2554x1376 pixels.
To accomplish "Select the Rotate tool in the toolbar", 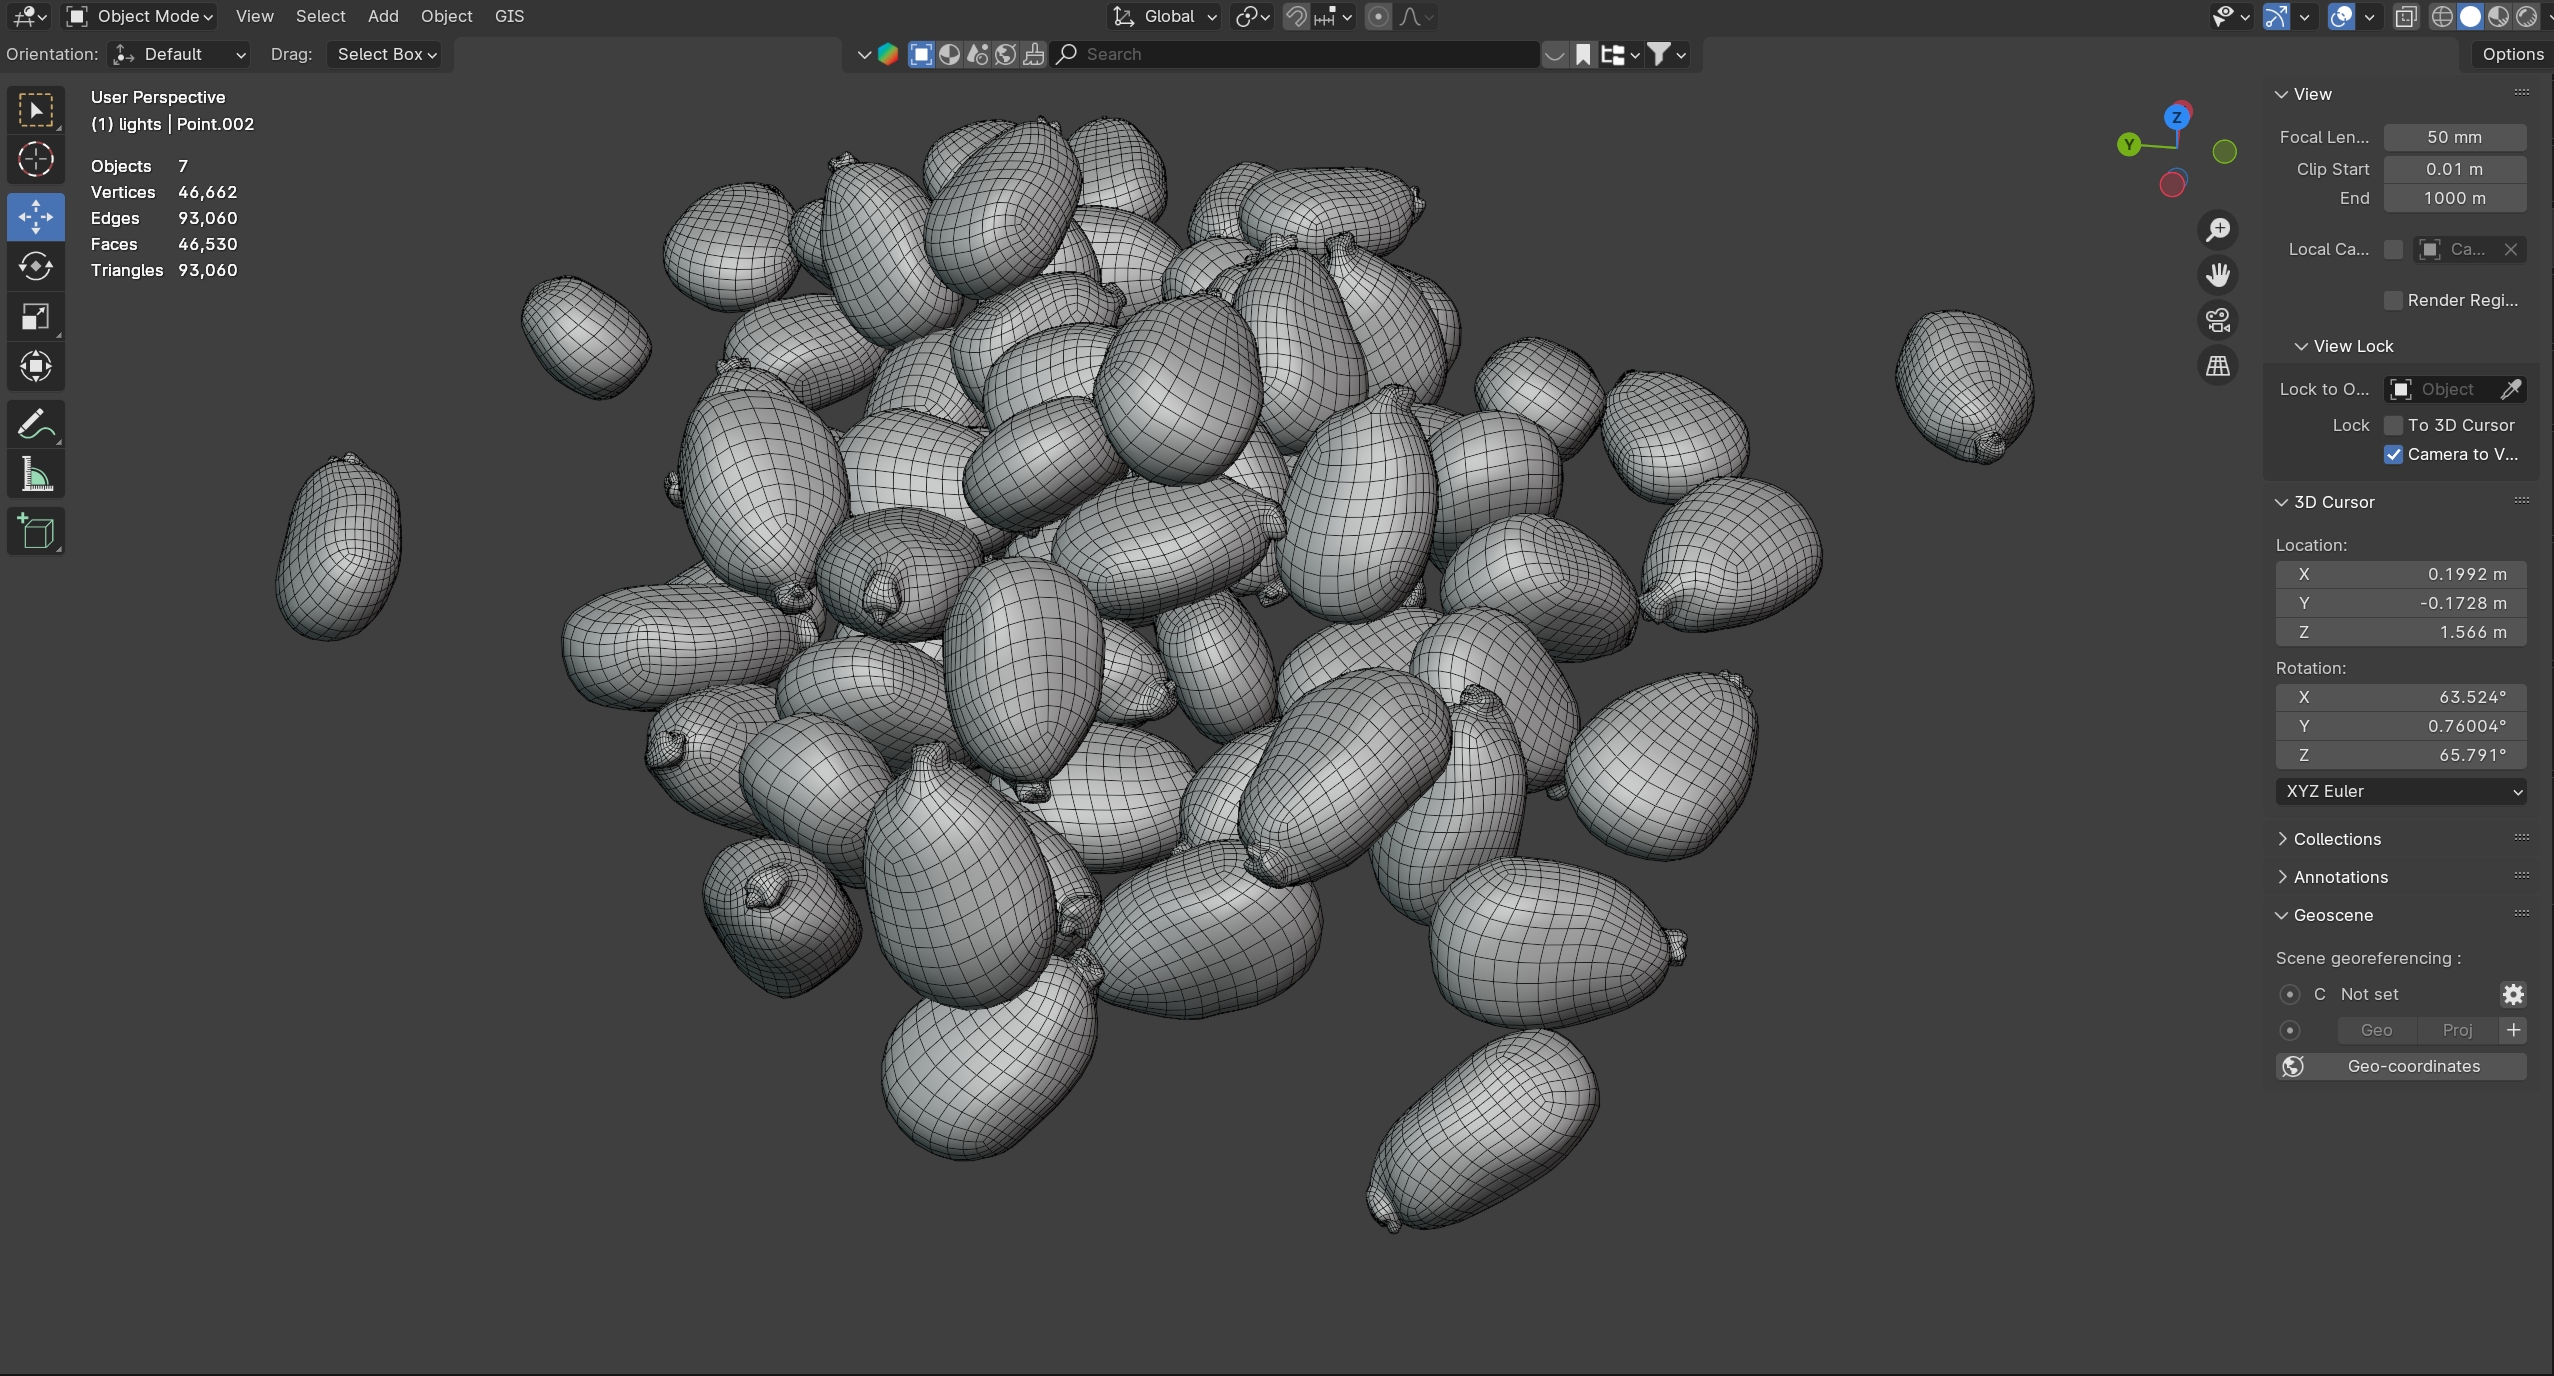I will pyautogui.click(x=36, y=267).
